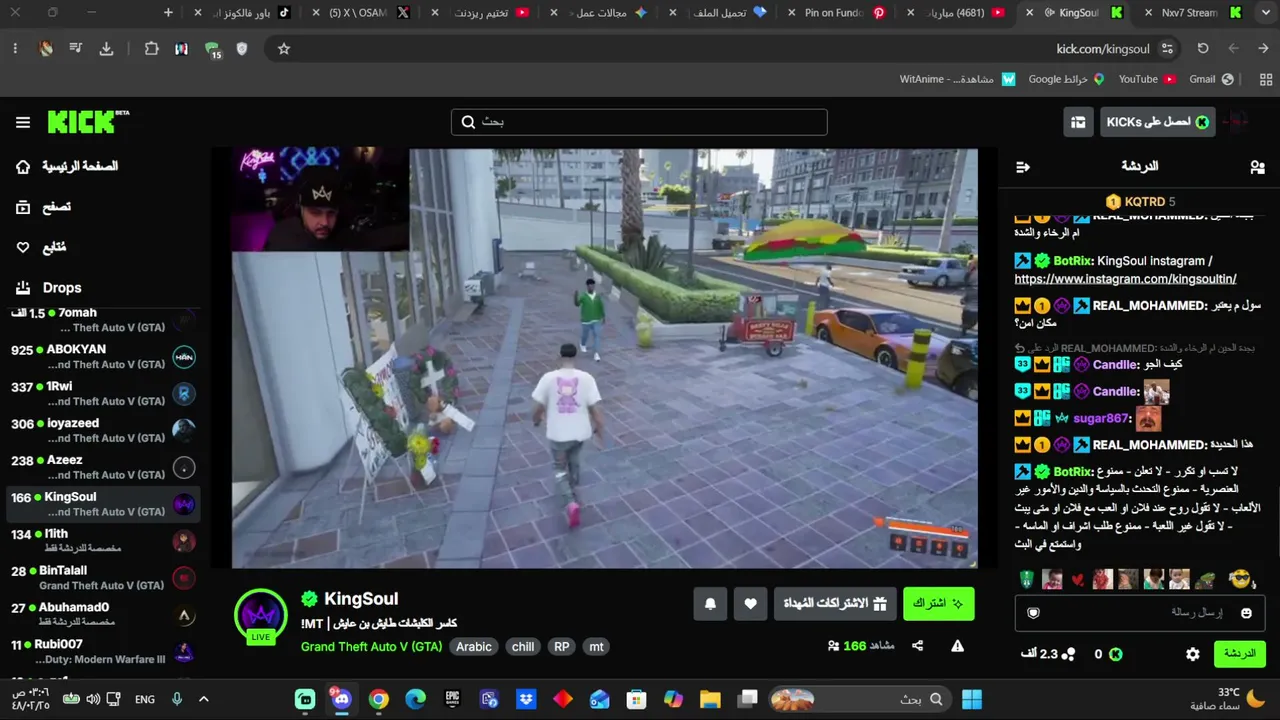Collapse the chat panel with arrow icon

click(x=1023, y=167)
